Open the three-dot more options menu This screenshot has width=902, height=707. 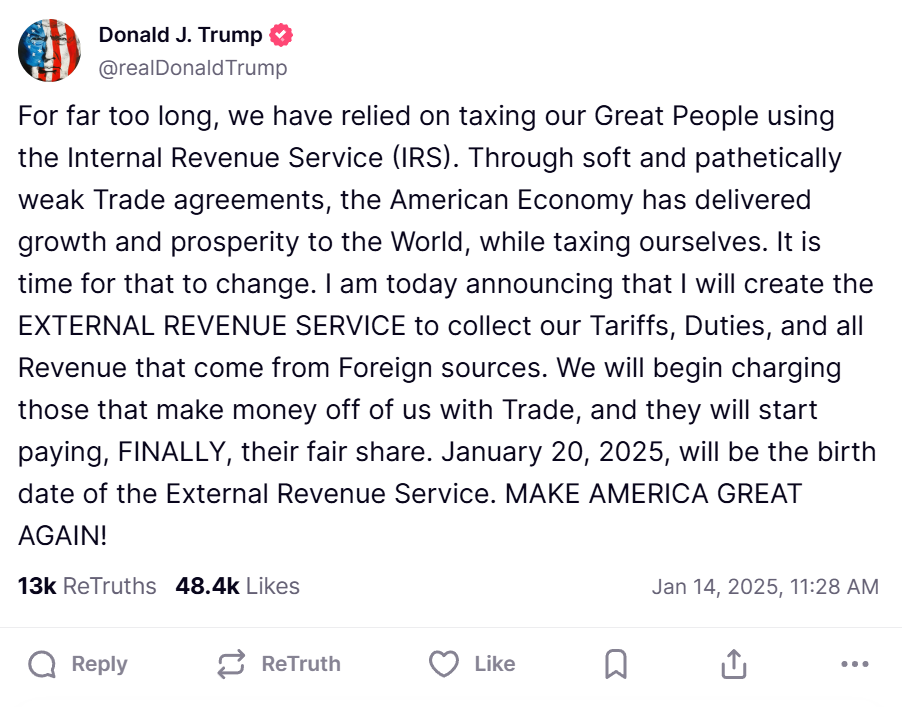855,664
